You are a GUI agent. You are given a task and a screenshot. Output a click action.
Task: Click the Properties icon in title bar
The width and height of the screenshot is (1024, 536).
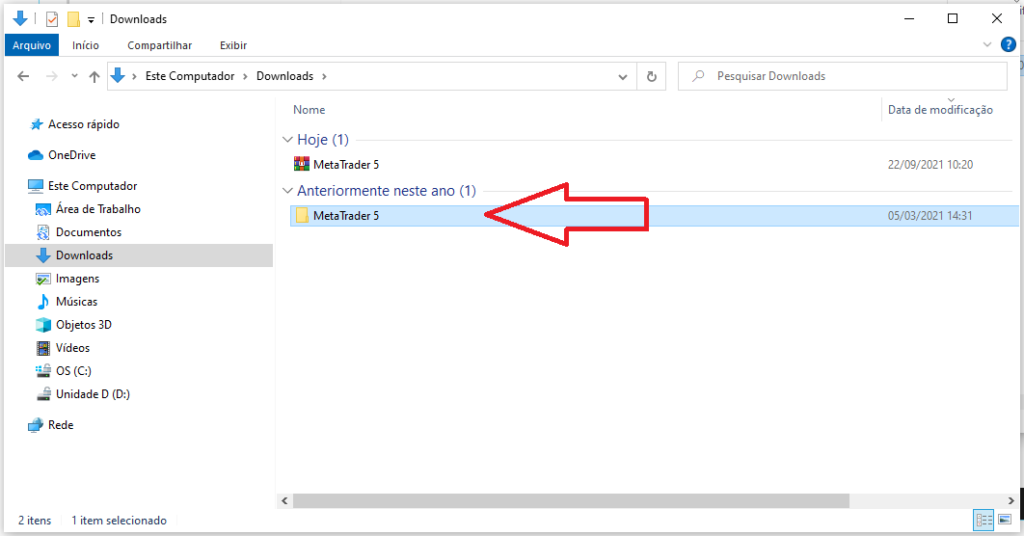click(x=52, y=19)
